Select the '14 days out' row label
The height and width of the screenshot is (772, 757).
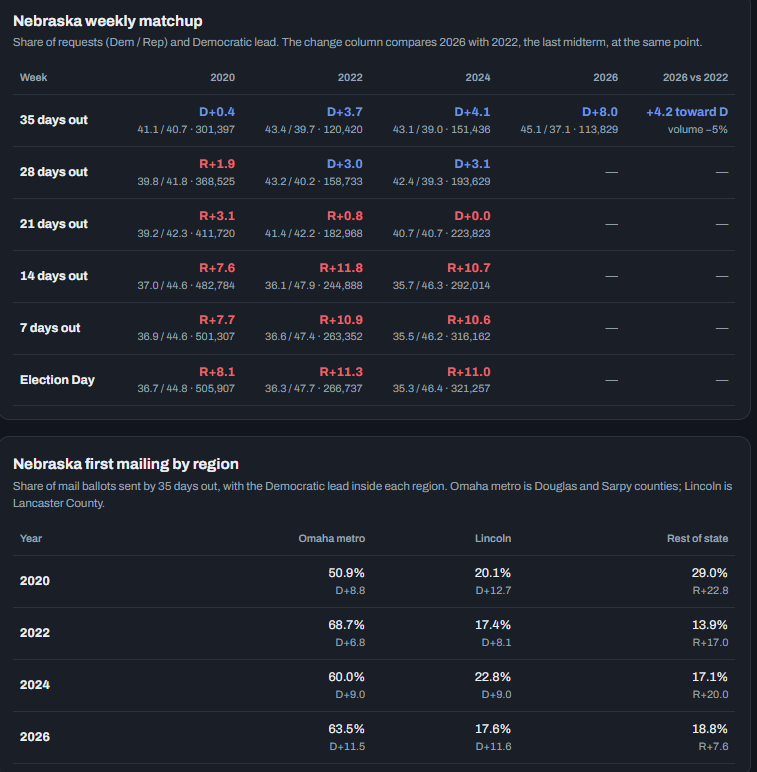pyautogui.click(x=54, y=276)
